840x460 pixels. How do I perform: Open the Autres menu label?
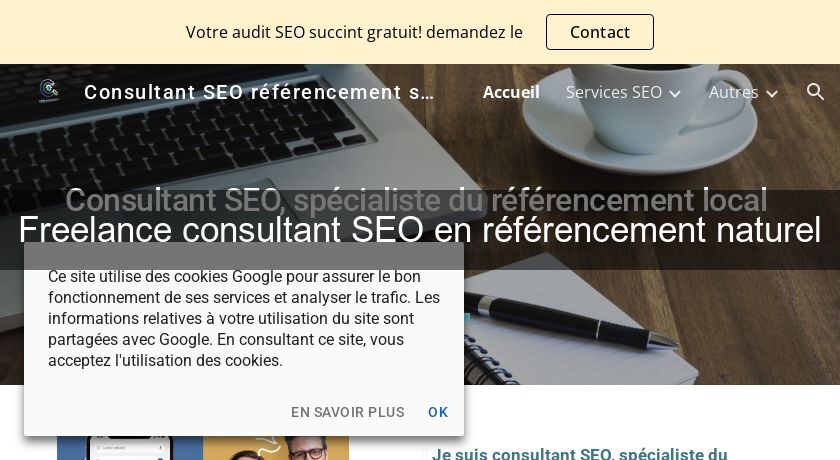tap(733, 92)
